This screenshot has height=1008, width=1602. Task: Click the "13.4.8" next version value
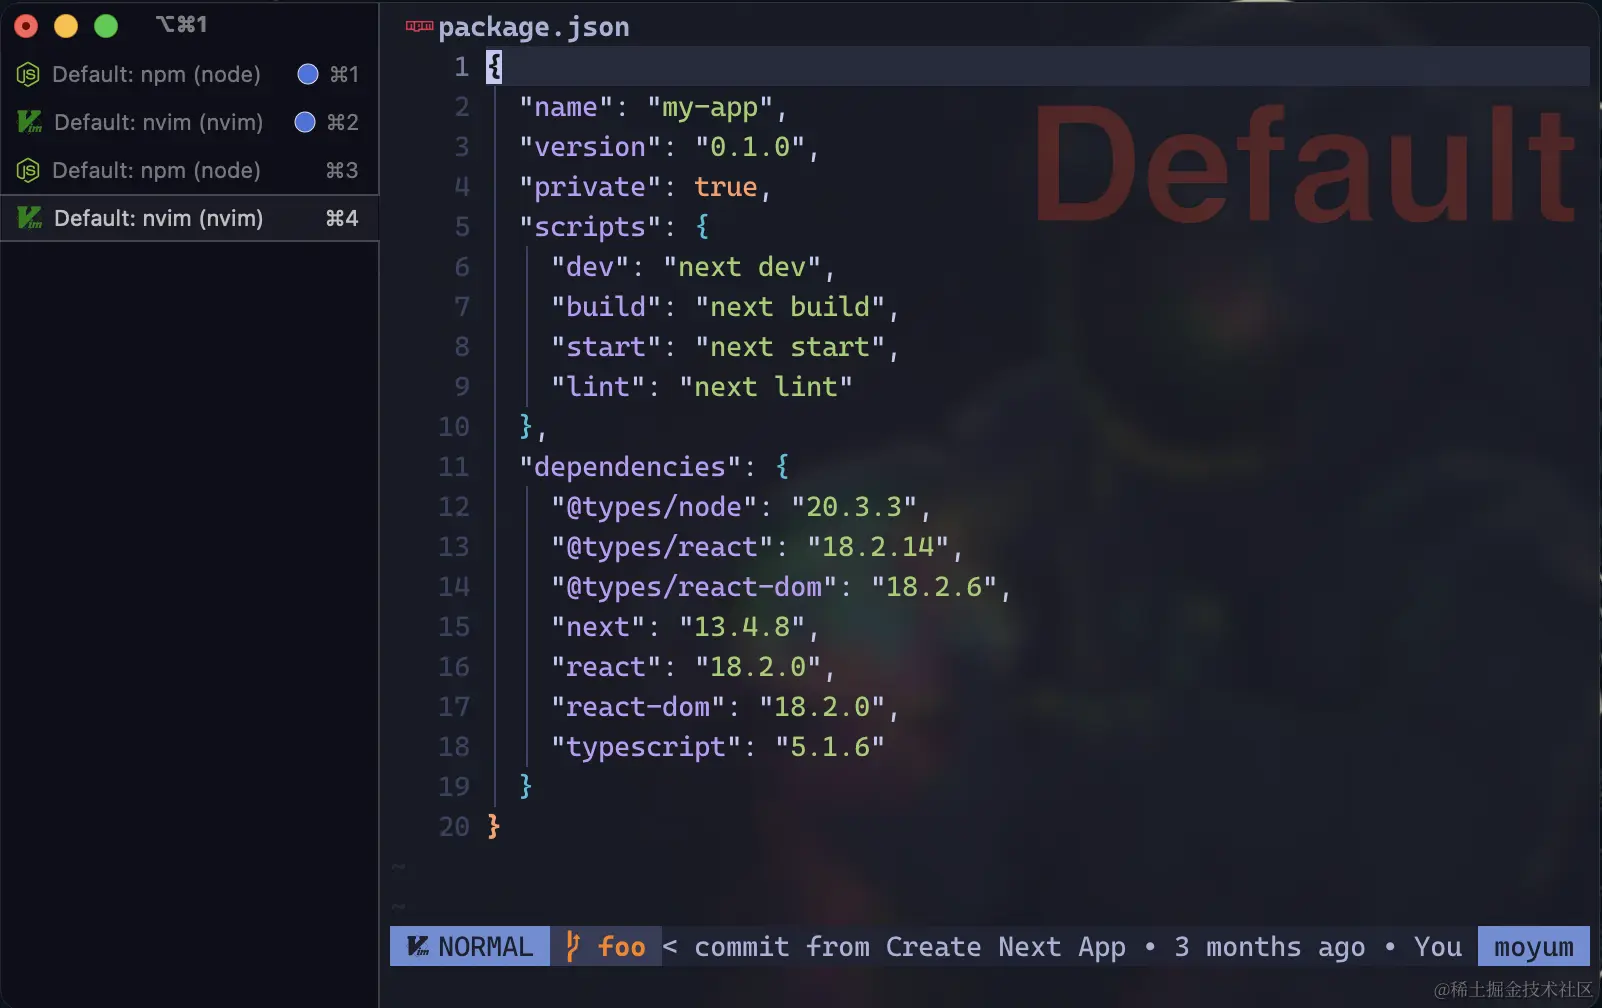click(x=742, y=627)
